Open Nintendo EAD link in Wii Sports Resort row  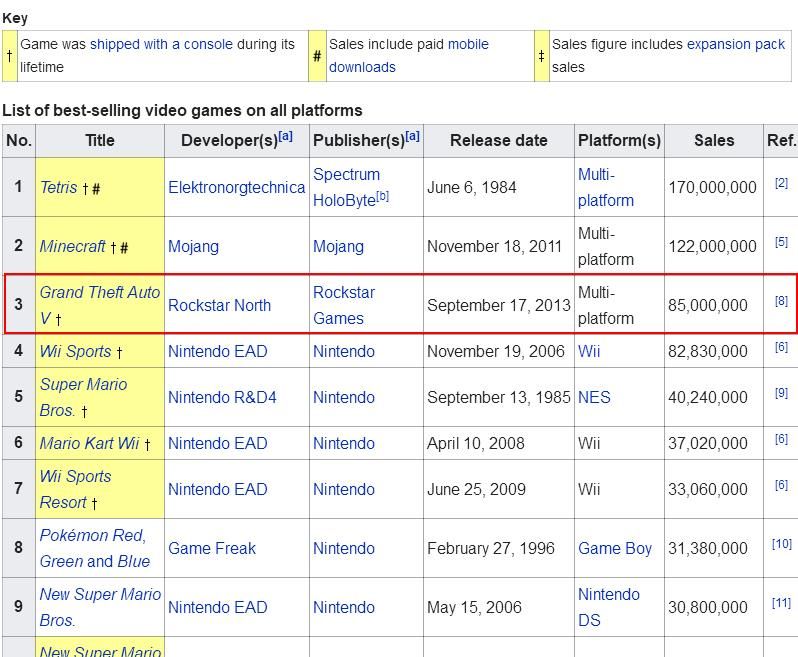tap(218, 489)
